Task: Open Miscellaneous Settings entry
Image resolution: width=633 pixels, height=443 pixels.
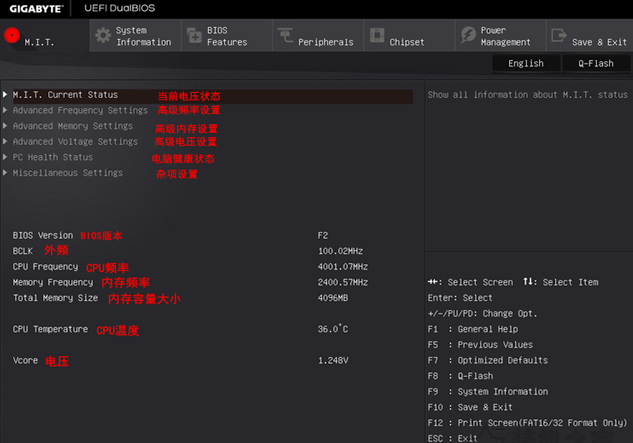Action: tap(67, 173)
